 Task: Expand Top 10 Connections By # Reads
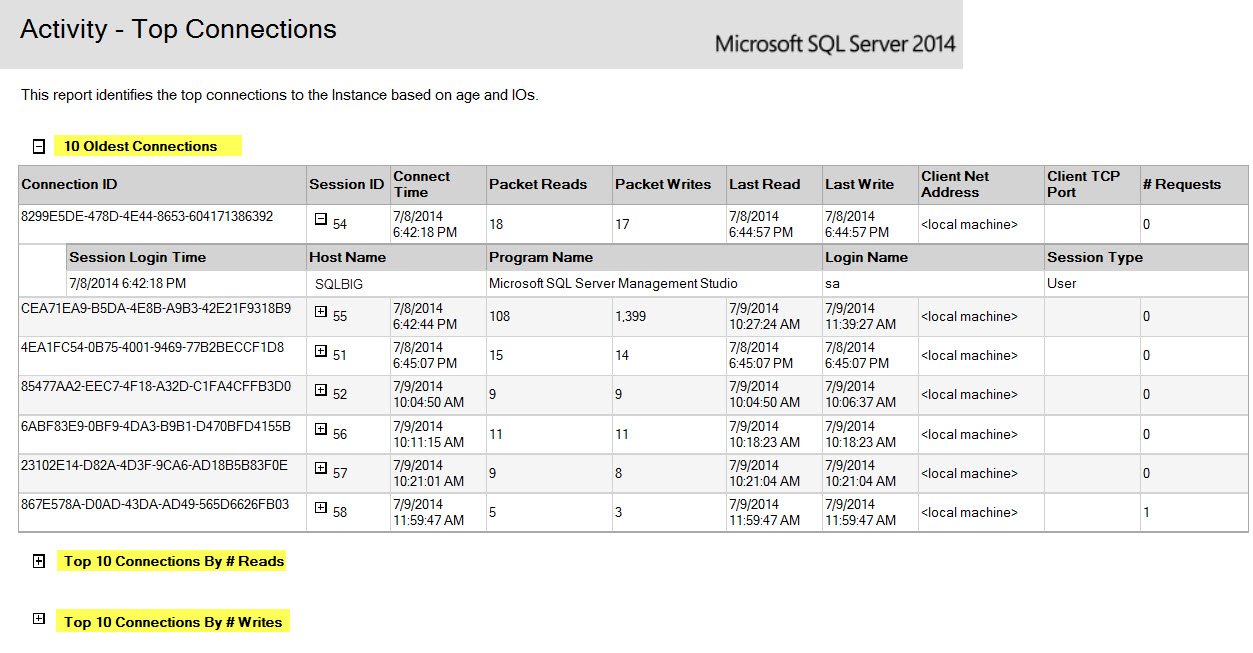click(39, 561)
